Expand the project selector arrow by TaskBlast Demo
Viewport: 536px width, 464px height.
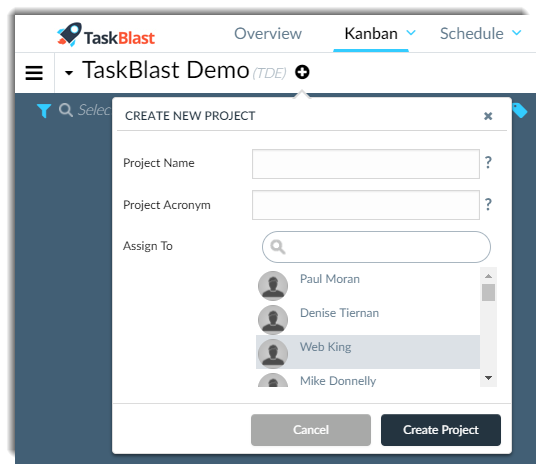coord(69,73)
